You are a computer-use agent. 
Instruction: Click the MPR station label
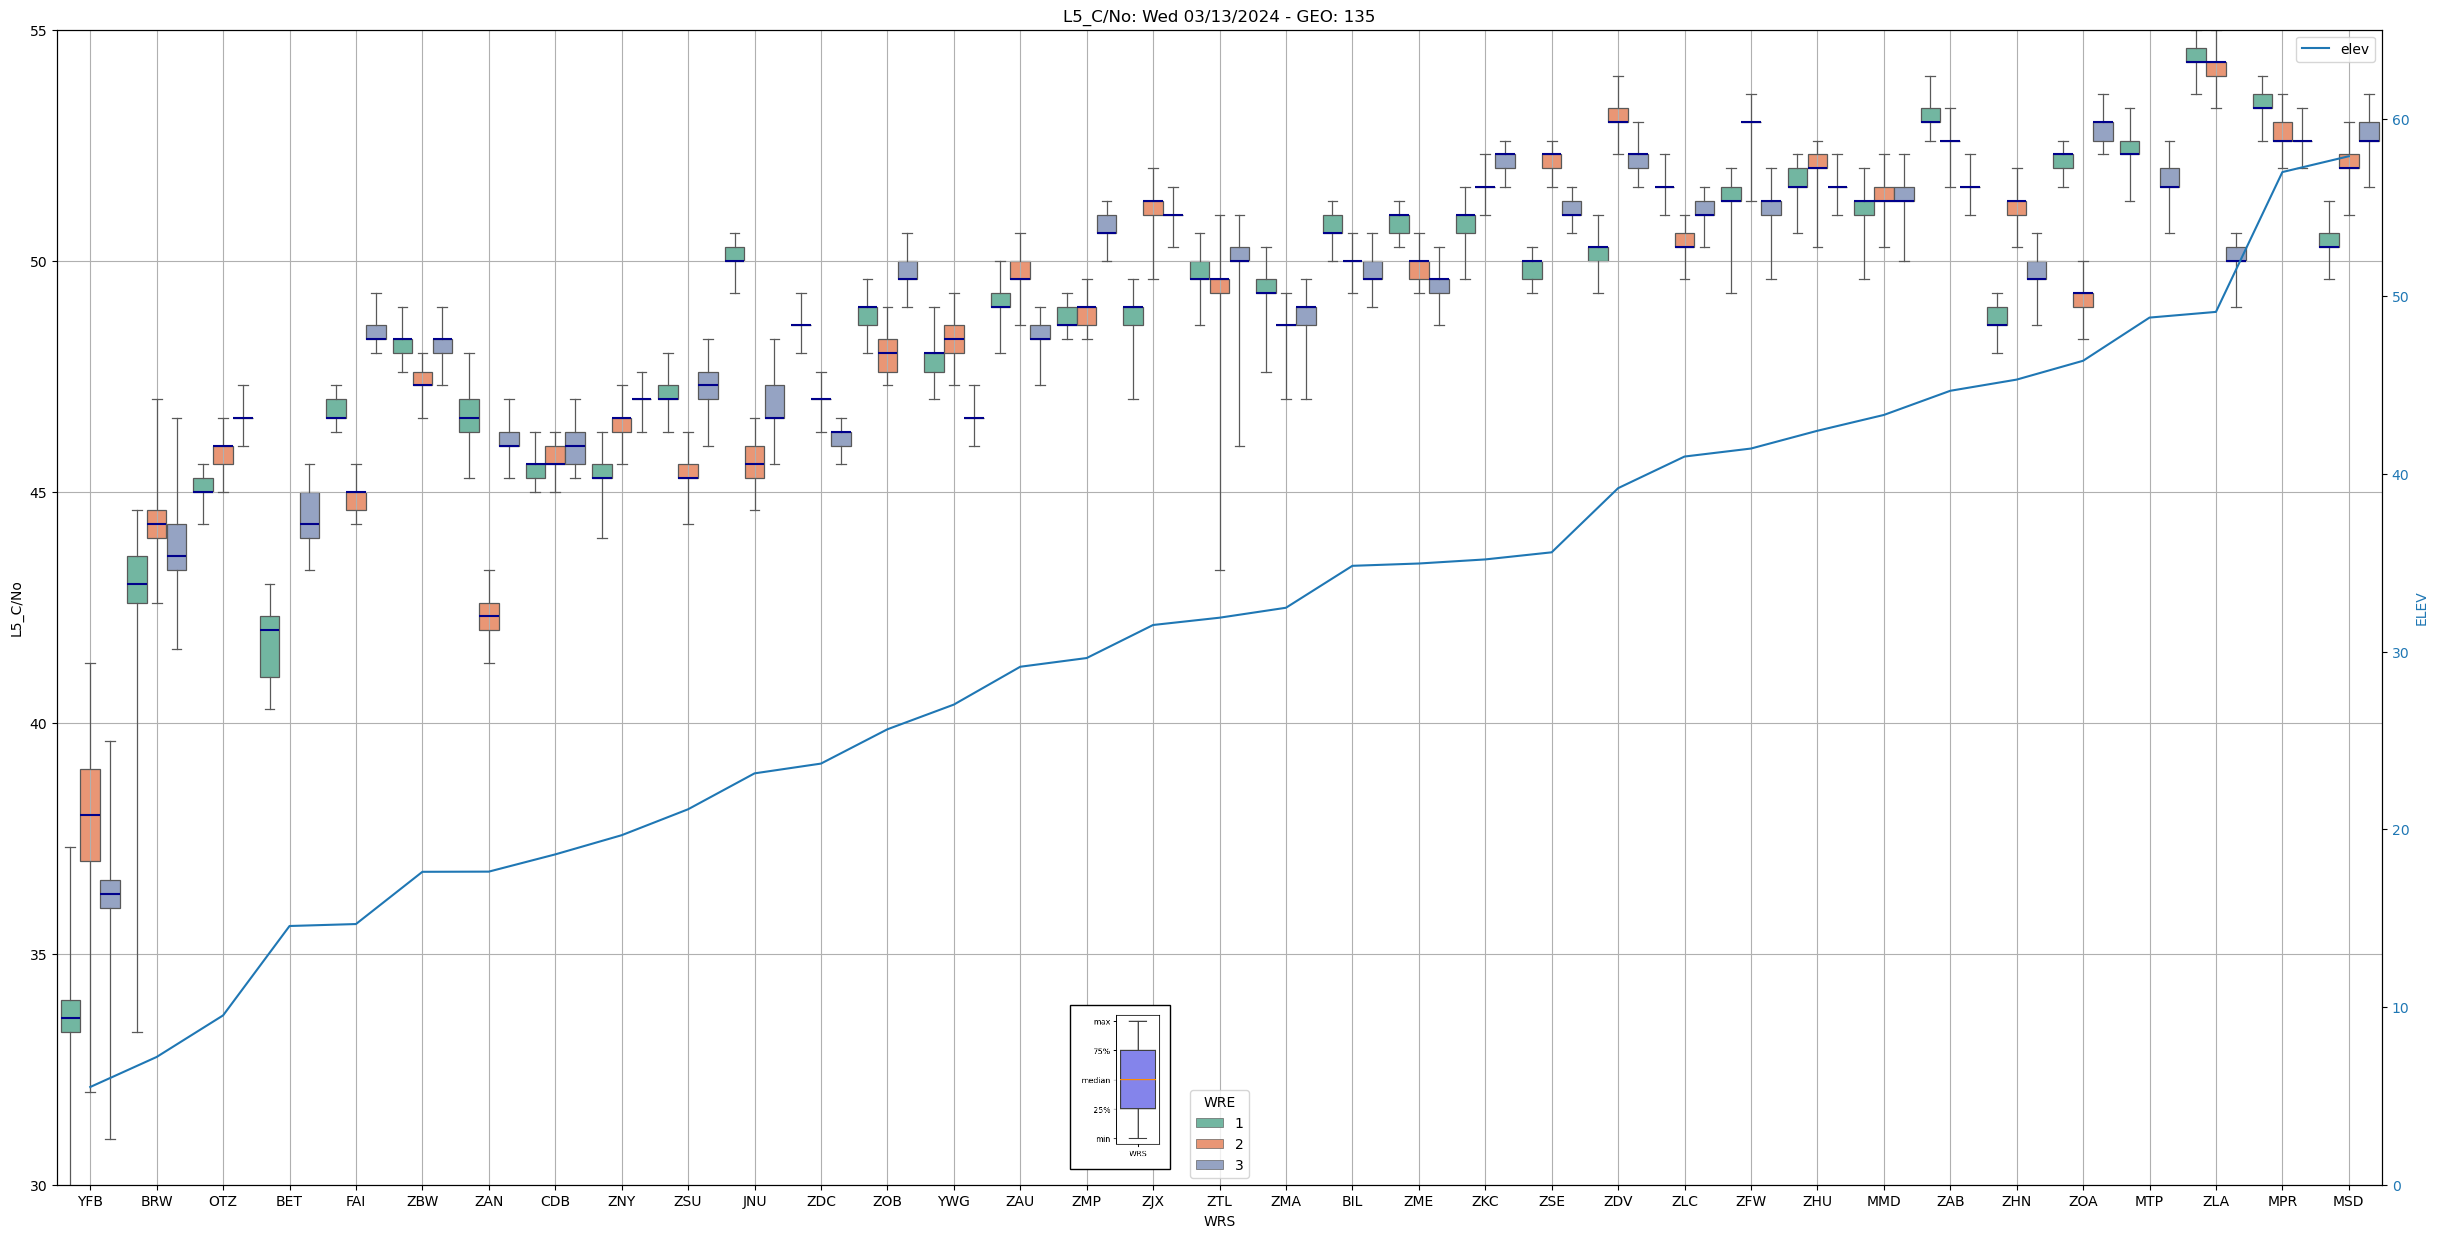coord(2282,1201)
